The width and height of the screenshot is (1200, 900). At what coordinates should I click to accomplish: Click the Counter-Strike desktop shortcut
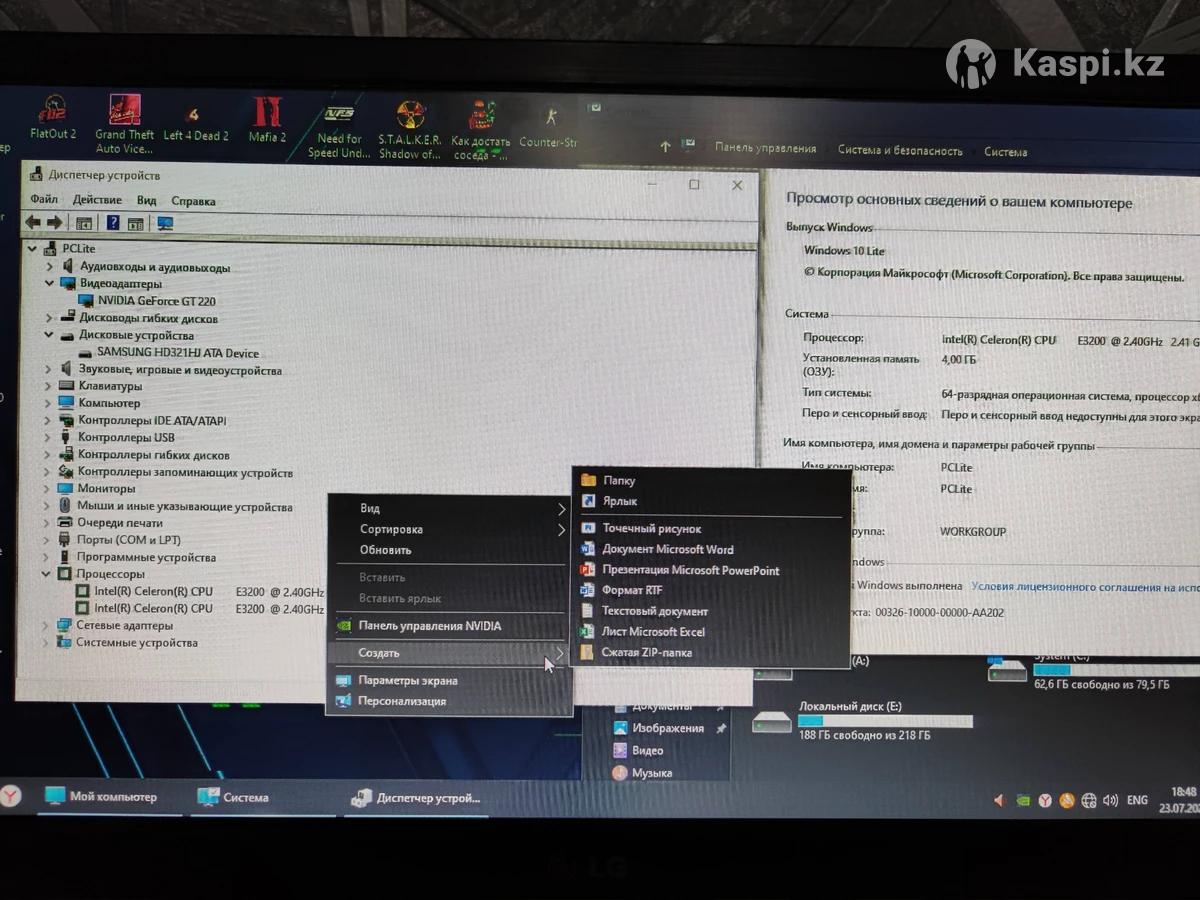[548, 126]
